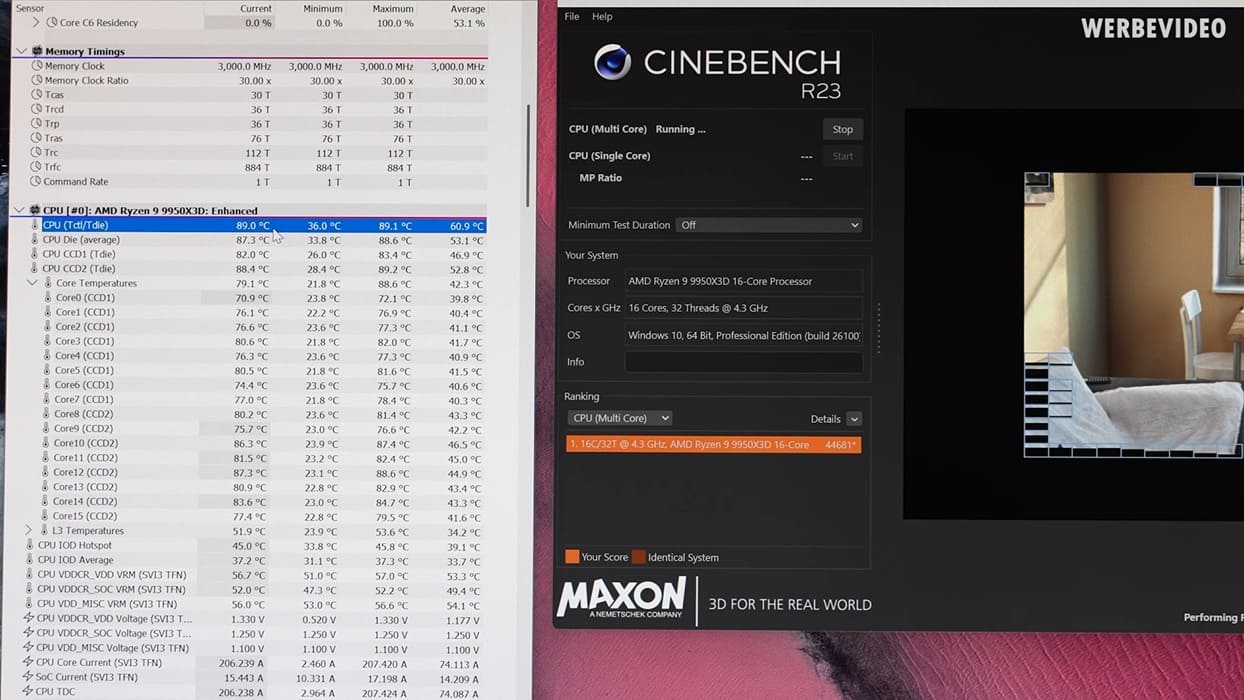Collapse the CPU [#0] AMD Ryzen section

pyautogui.click(x=20, y=211)
